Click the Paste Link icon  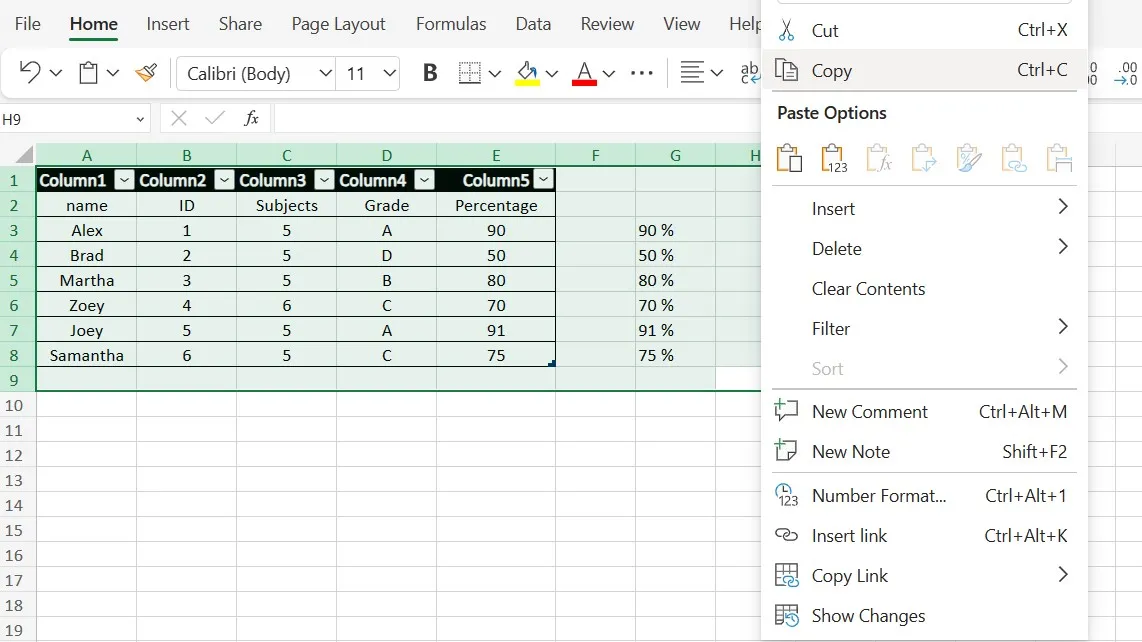coord(1014,158)
